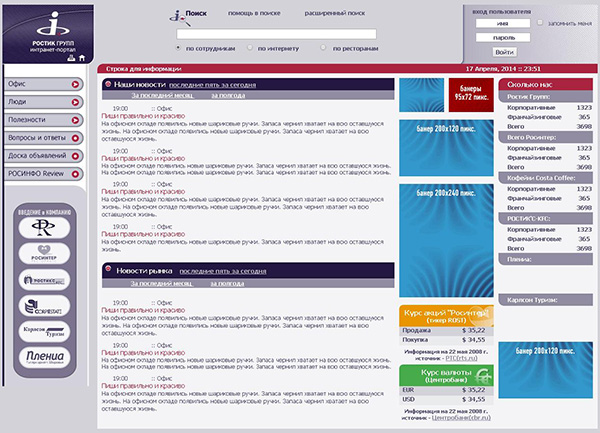The height and width of the screenshot is (433, 600).
Task: Click the print icon under the logo
Action: 71,58
